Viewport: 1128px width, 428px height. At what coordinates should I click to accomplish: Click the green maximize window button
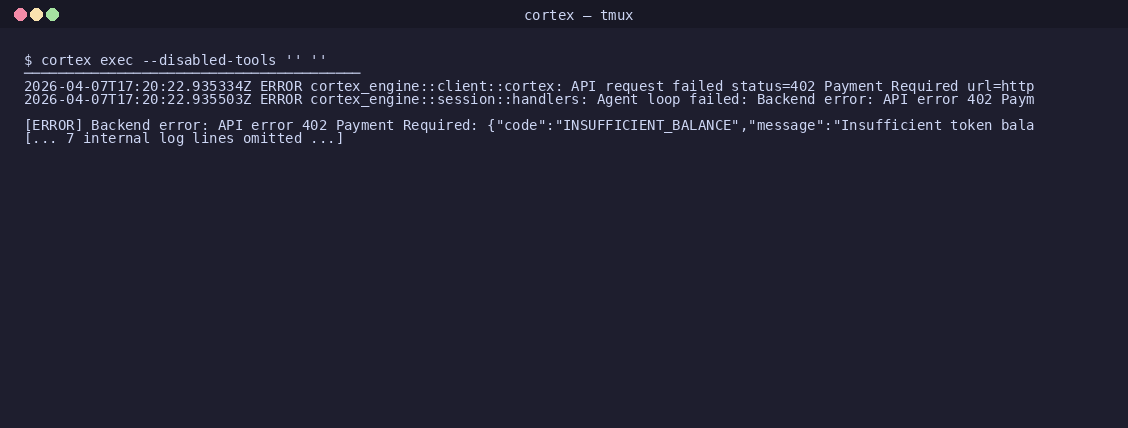53,14
